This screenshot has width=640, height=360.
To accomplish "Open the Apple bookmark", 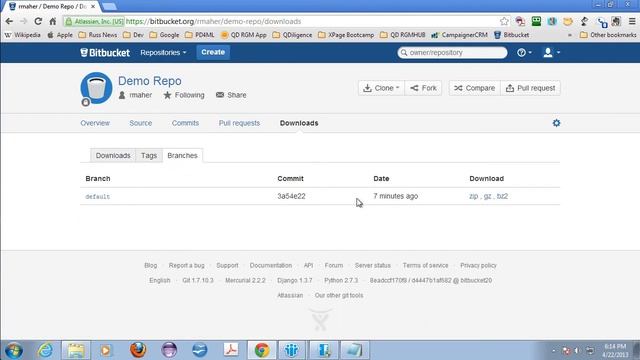I will [x=60, y=35].
